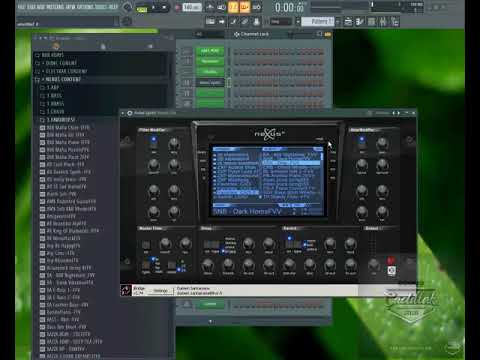Click the 0:00 song time display
The width and height of the screenshot is (480, 360).
[x=289, y=7]
